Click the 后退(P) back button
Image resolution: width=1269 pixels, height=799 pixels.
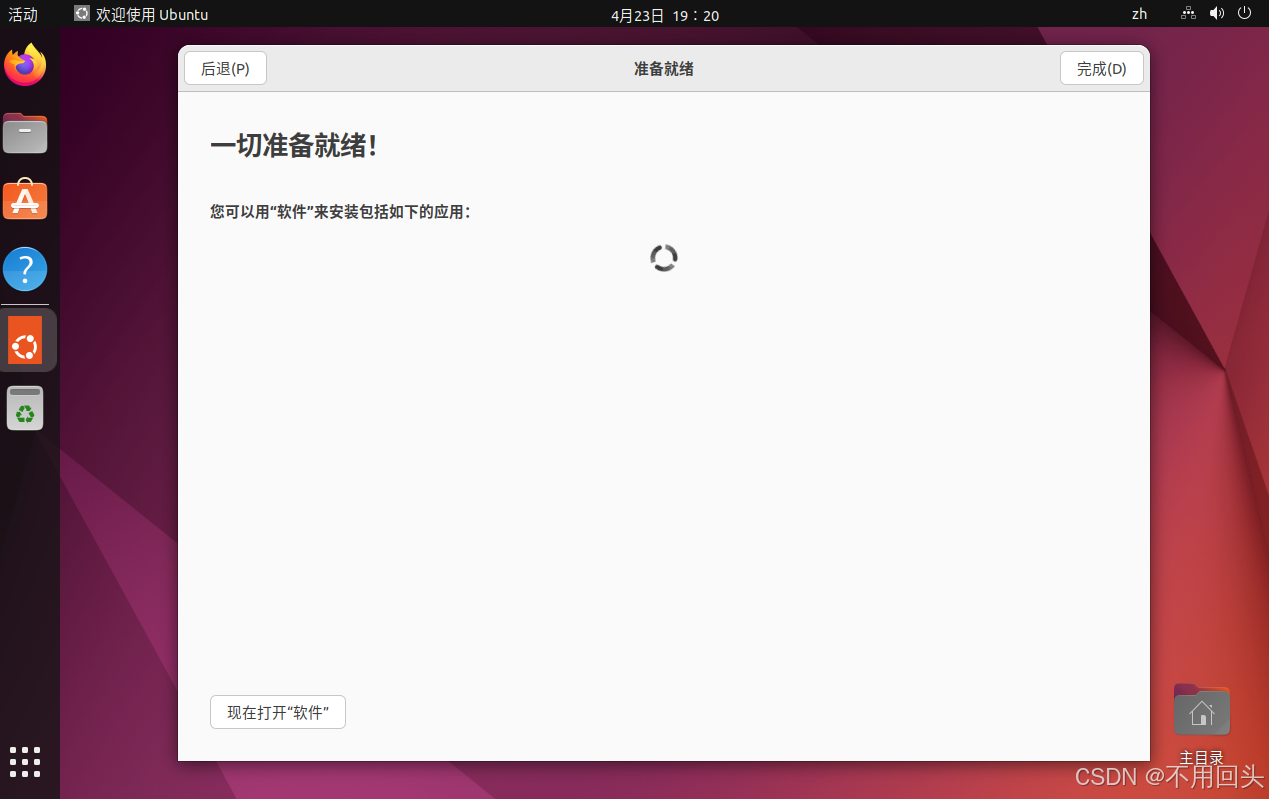coord(225,68)
